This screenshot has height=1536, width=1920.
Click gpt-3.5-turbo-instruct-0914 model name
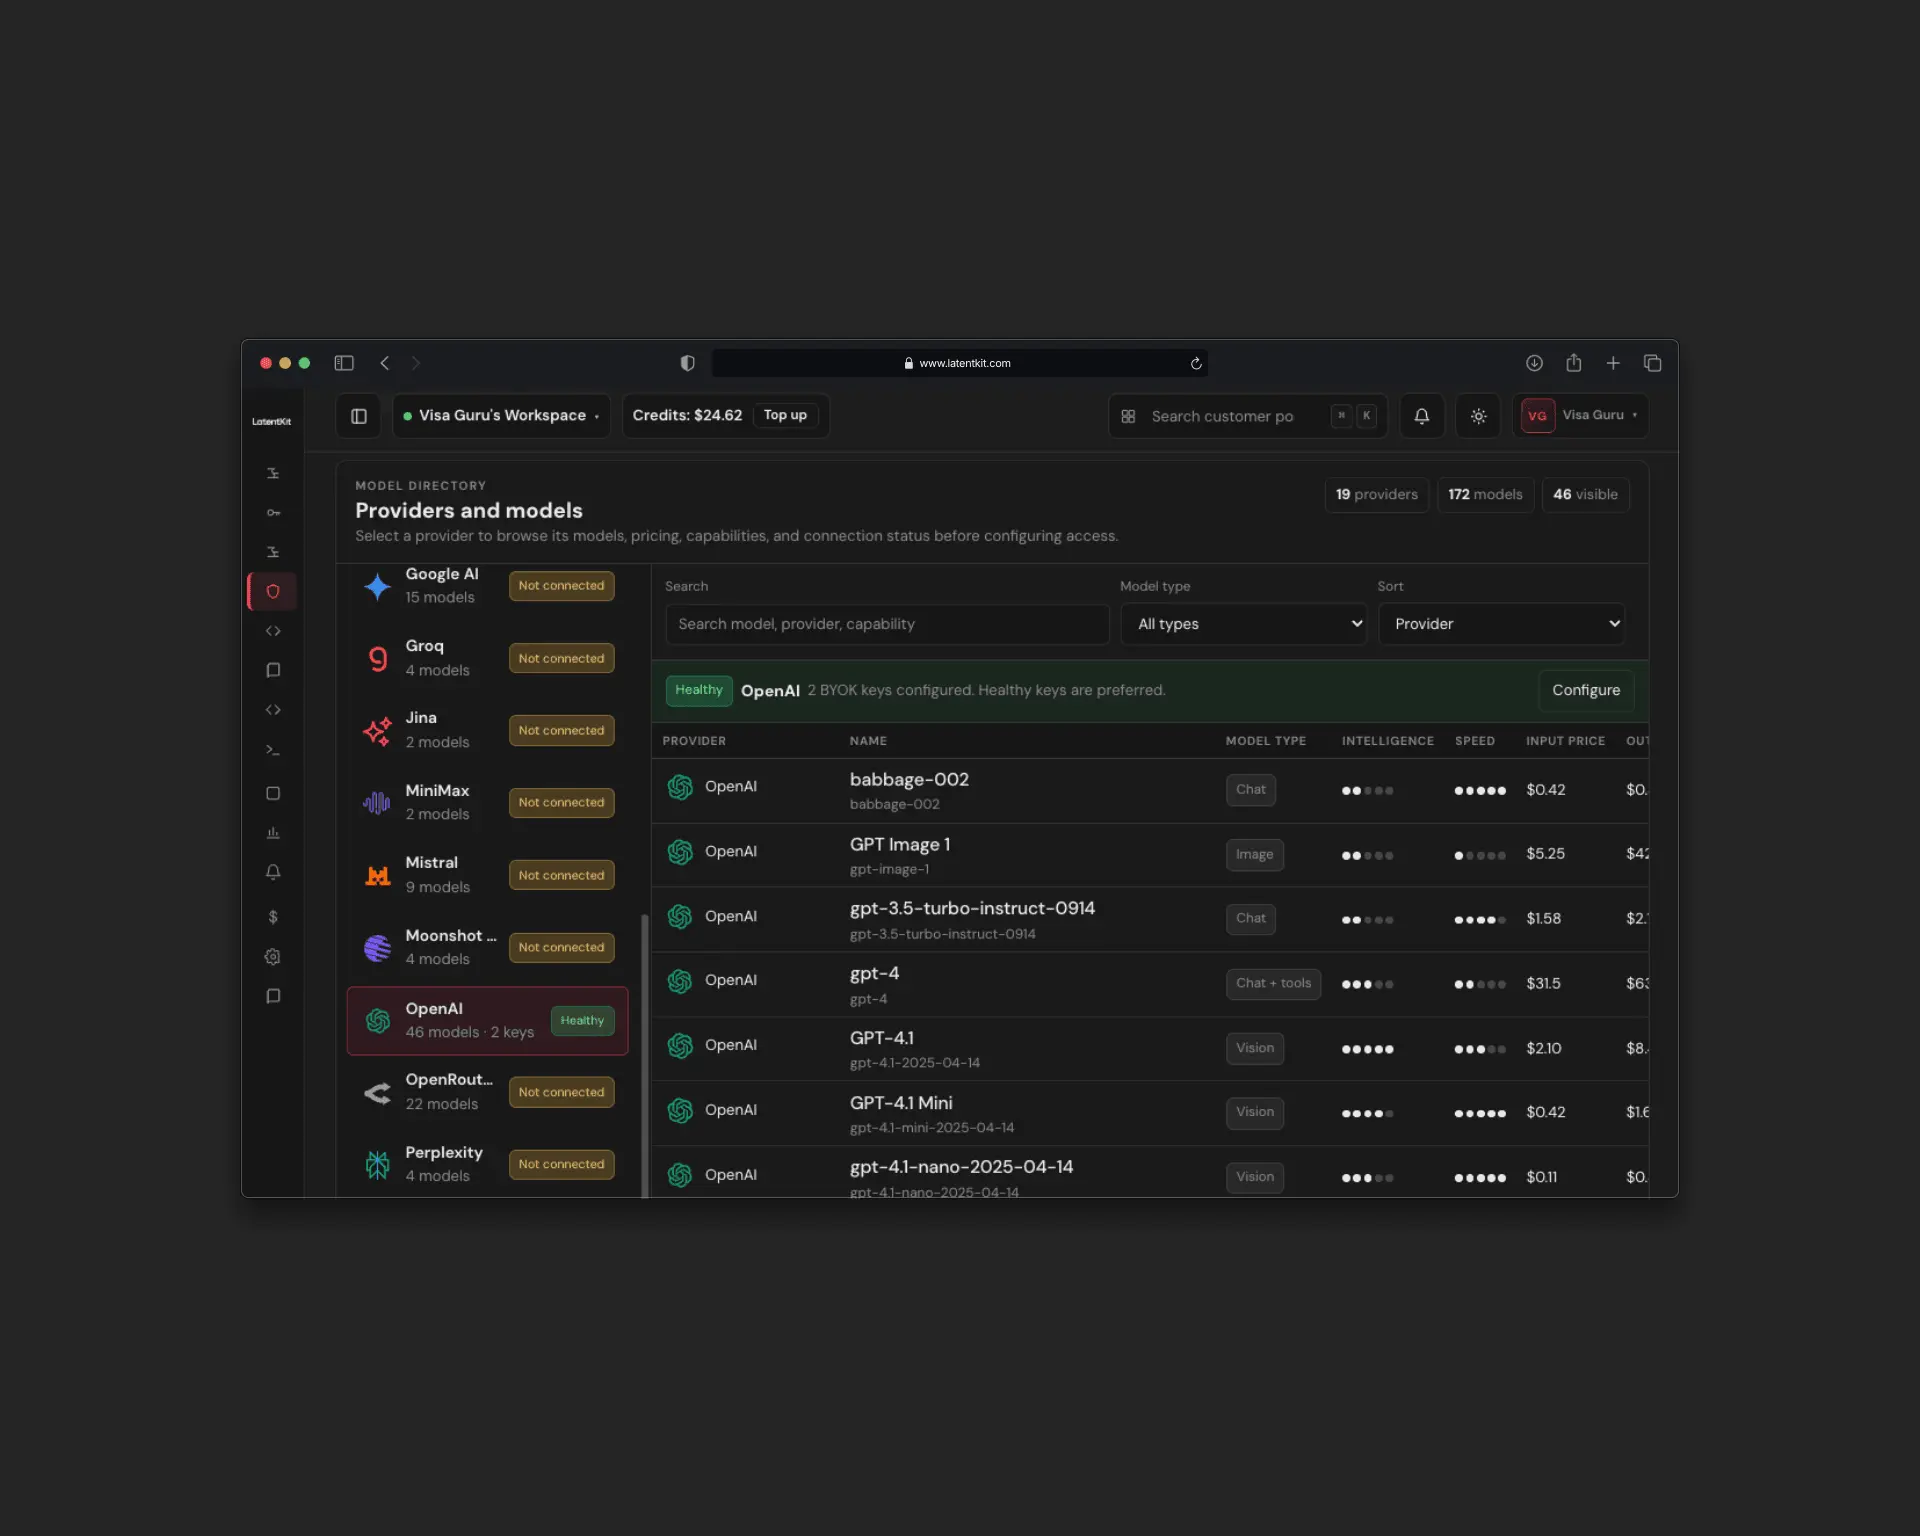[x=972, y=909]
